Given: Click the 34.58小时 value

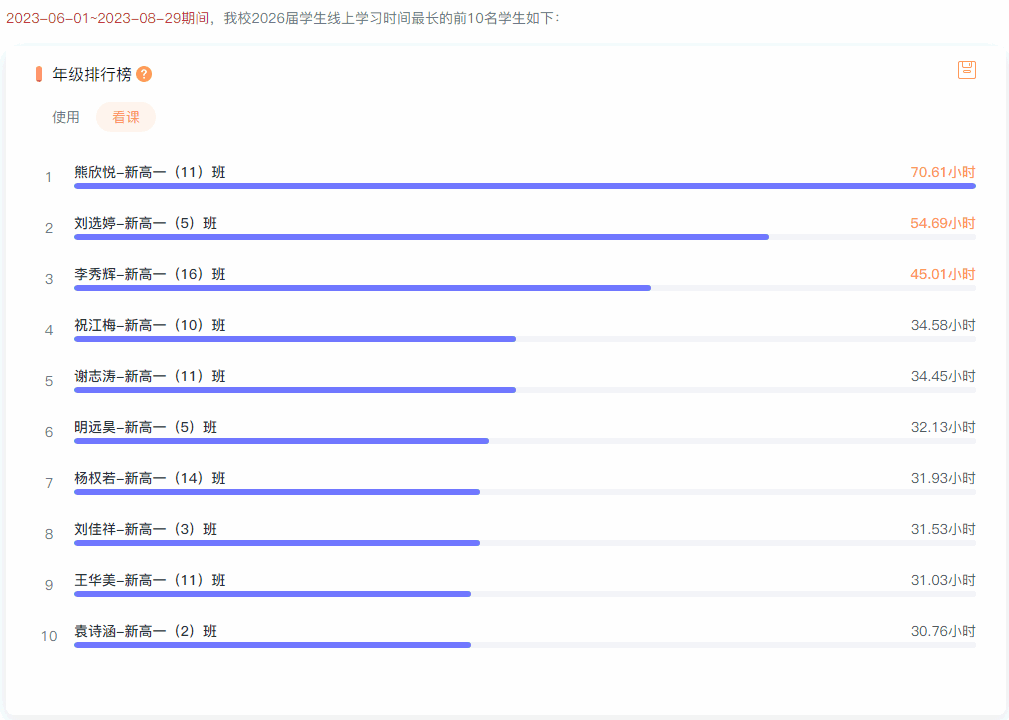Looking at the screenshot, I should [x=943, y=325].
